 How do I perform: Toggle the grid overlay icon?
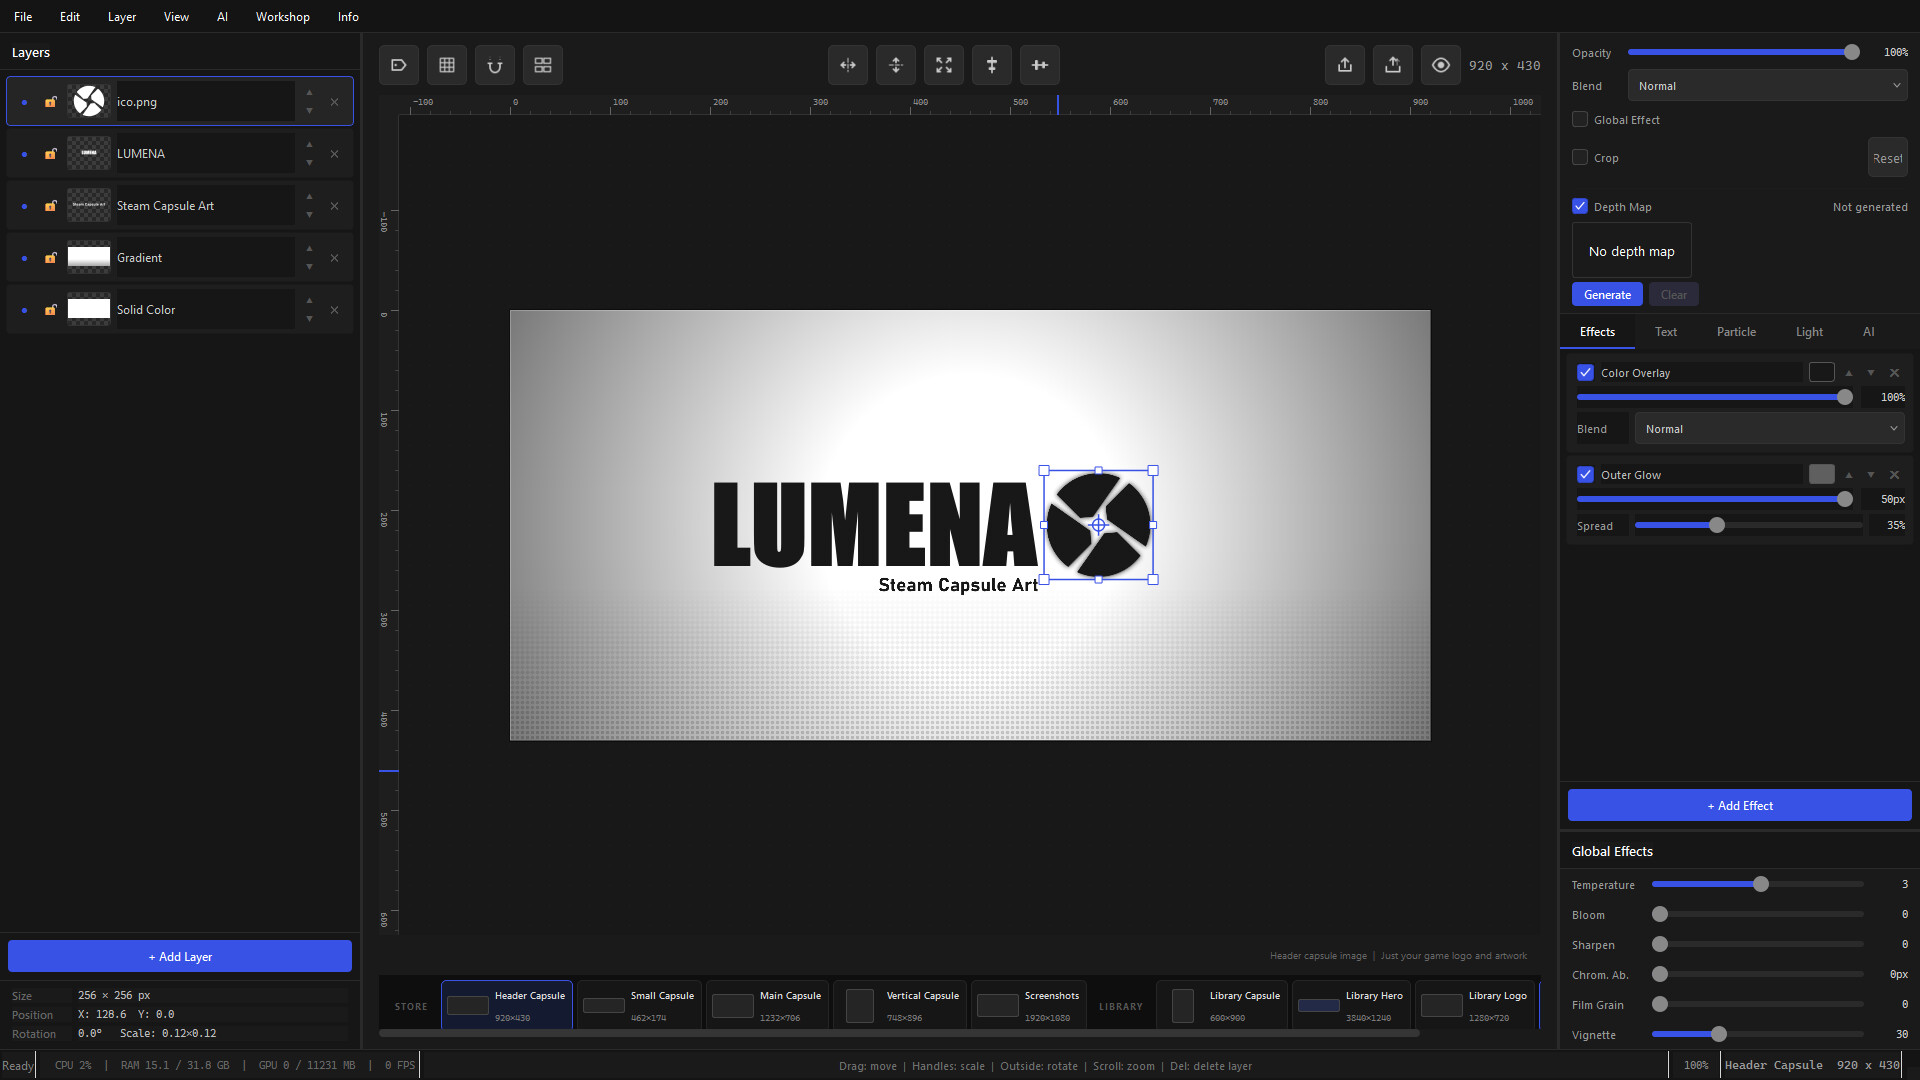pyautogui.click(x=447, y=64)
